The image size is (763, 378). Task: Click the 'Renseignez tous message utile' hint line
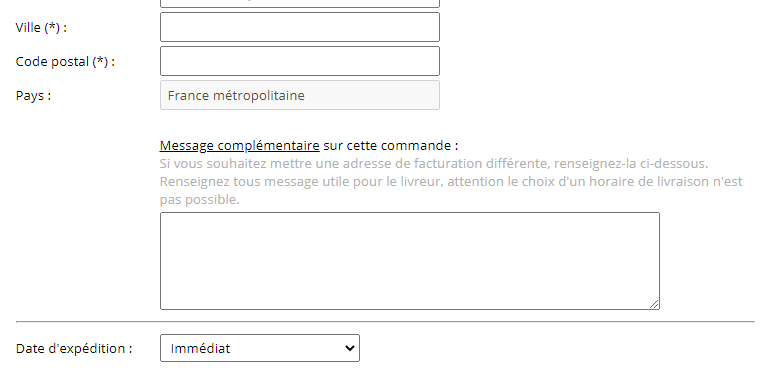pos(451,181)
